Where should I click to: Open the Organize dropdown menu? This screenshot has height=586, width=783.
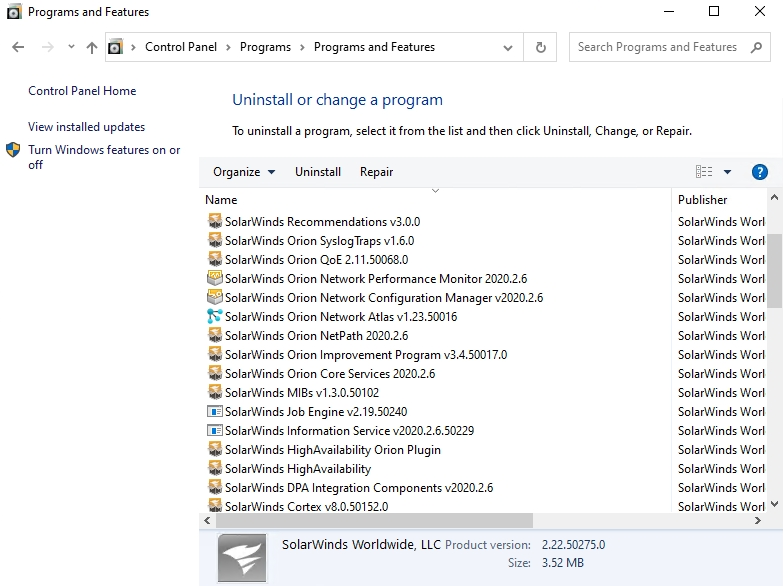tap(244, 172)
